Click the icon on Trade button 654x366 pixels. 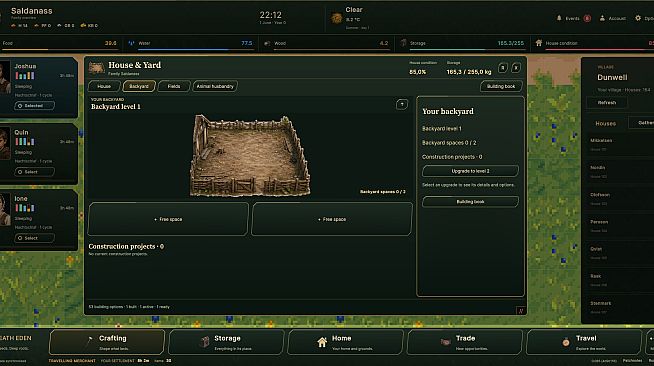point(445,342)
